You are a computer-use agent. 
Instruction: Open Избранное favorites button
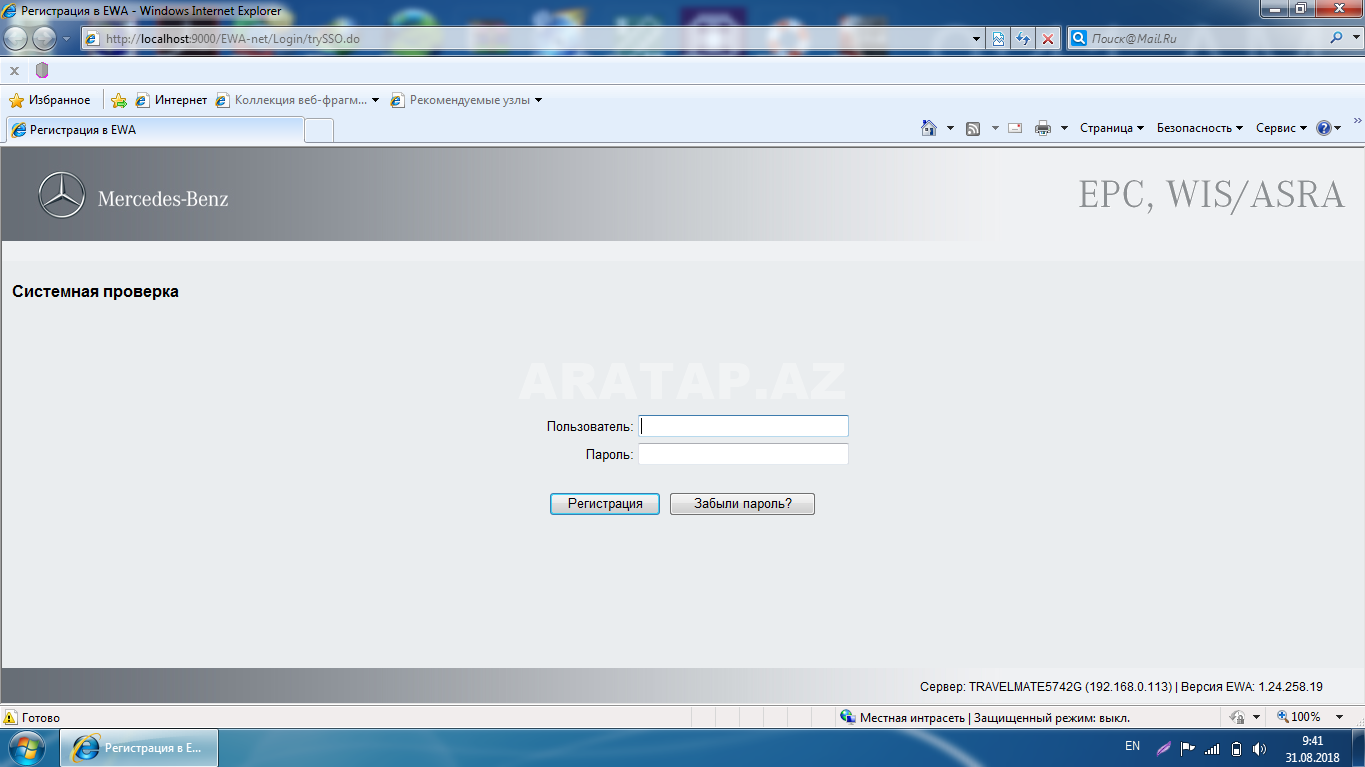point(49,100)
